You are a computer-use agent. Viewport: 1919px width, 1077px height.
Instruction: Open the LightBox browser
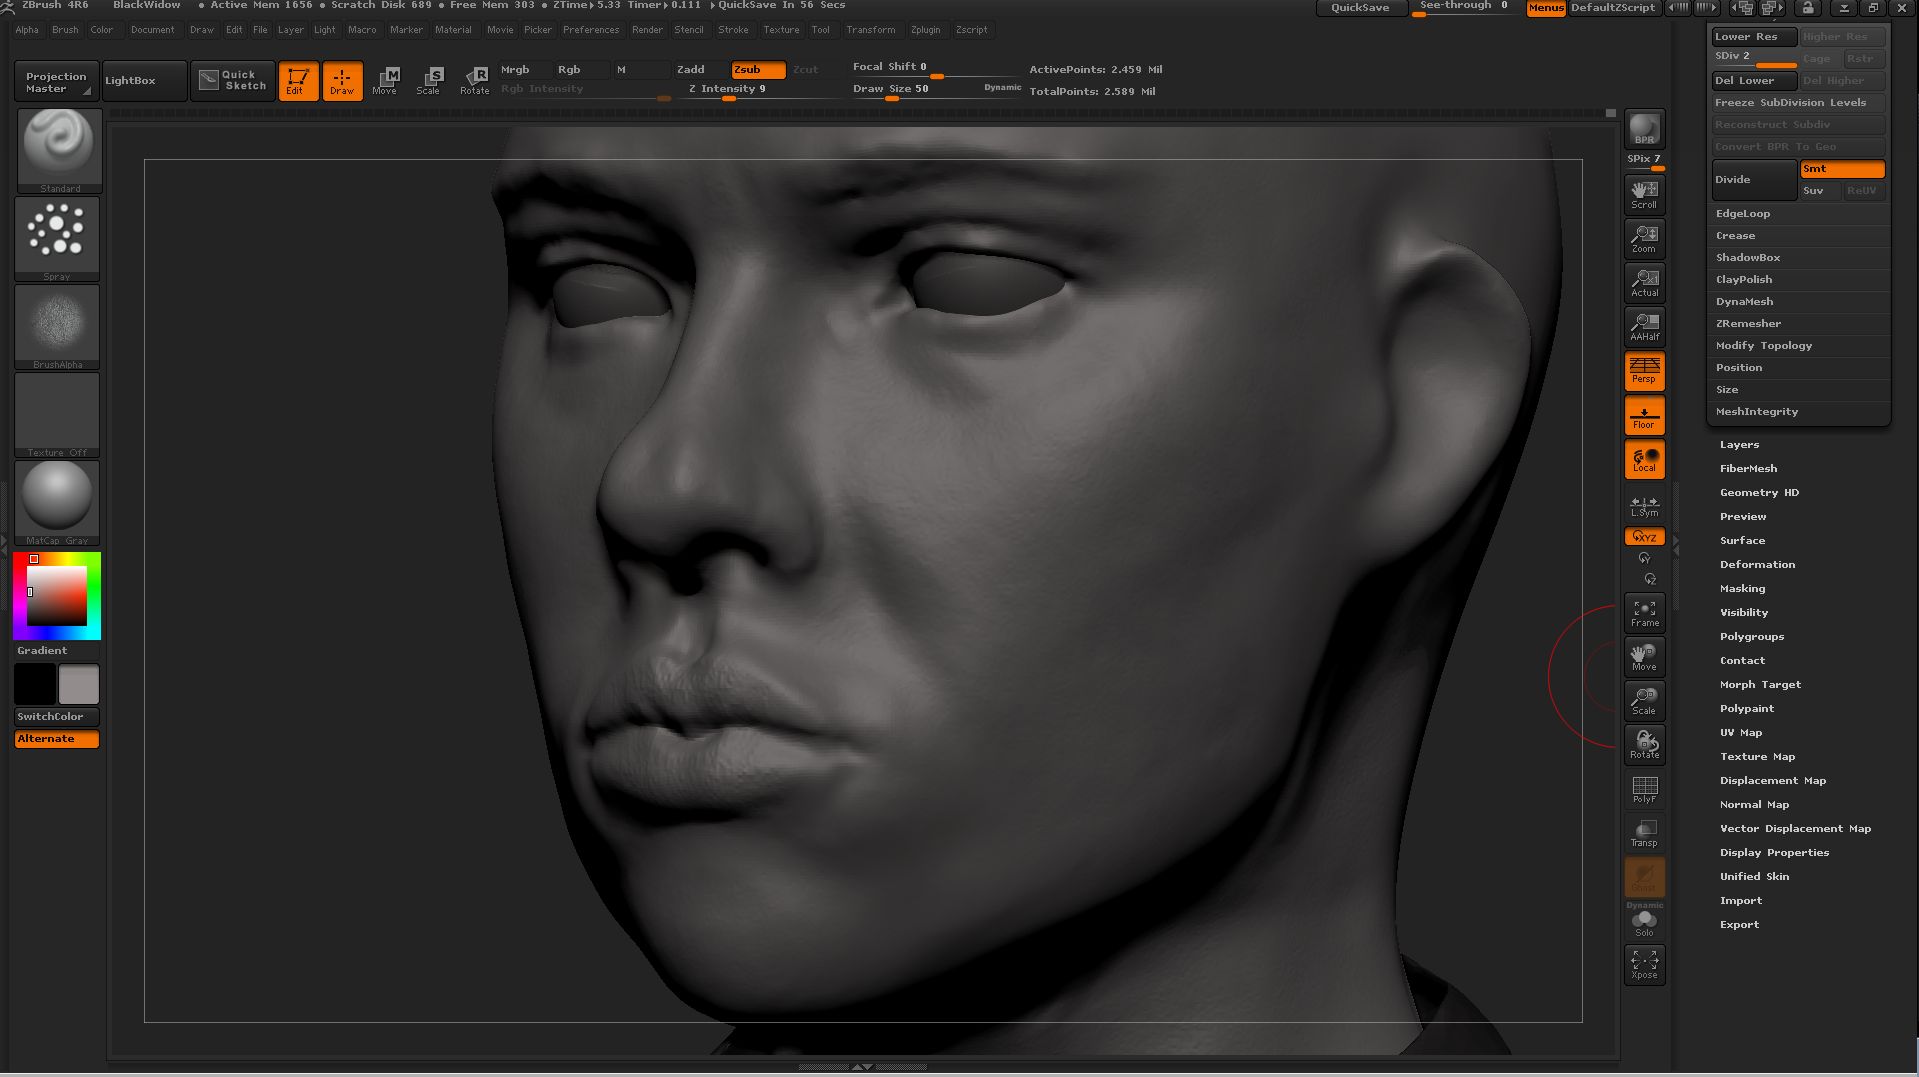click(145, 81)
